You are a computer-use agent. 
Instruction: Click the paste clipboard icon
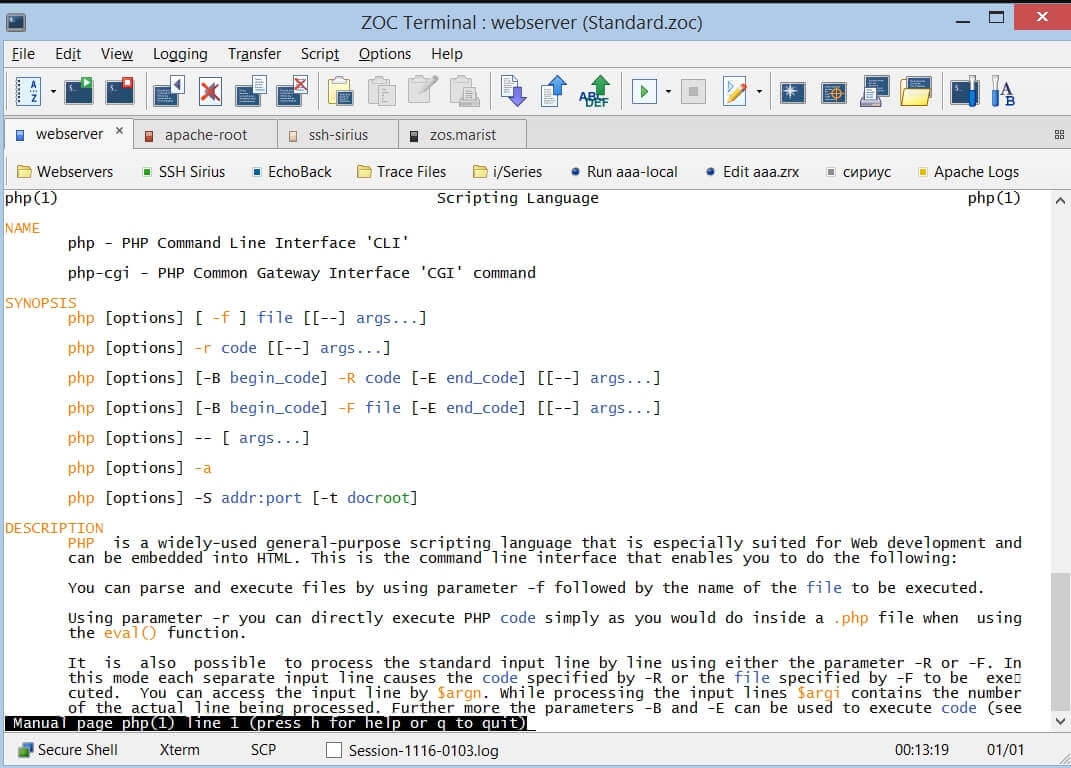(x=340, y=92)
